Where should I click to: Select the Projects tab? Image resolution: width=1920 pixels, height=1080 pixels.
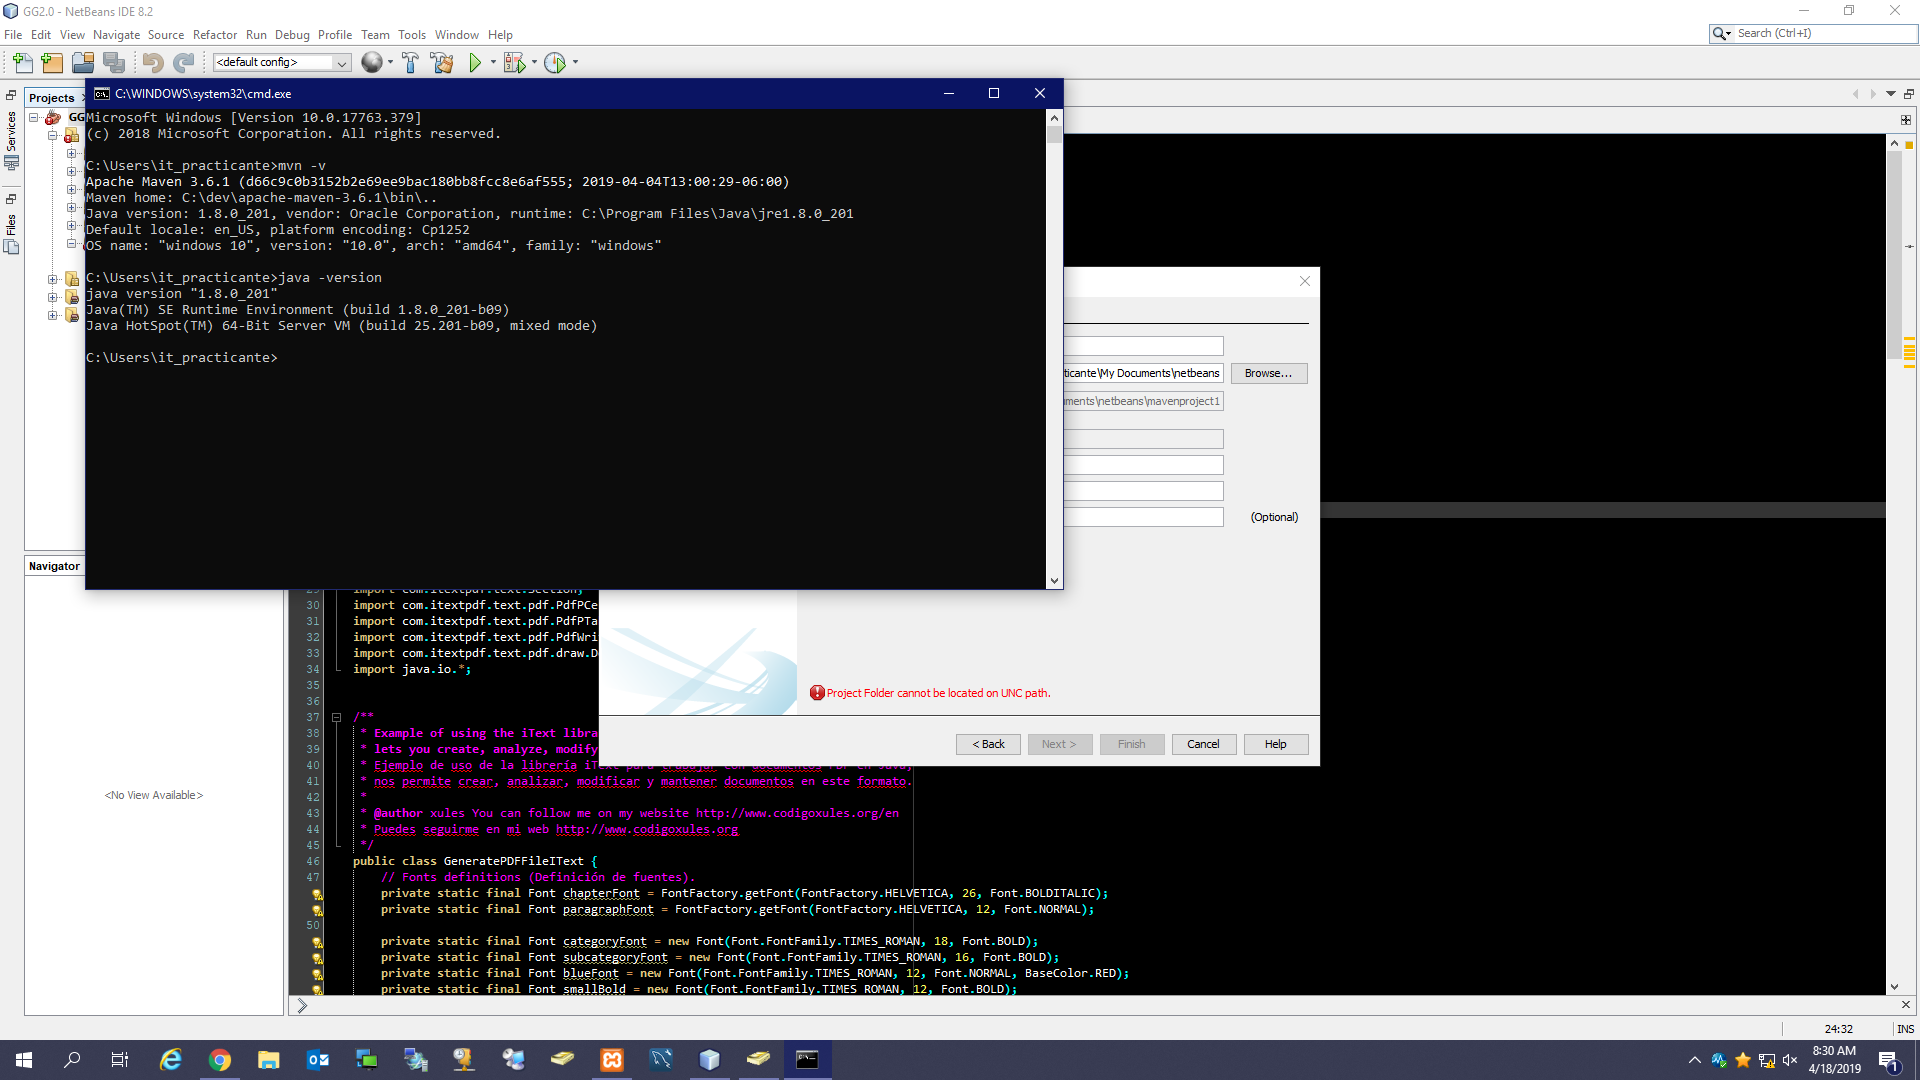coord(52,98)
